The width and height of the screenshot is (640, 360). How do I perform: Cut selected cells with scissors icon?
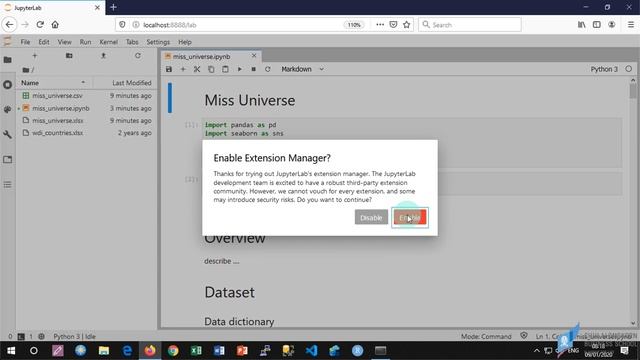pyautogui.click(x=197, y=69)
